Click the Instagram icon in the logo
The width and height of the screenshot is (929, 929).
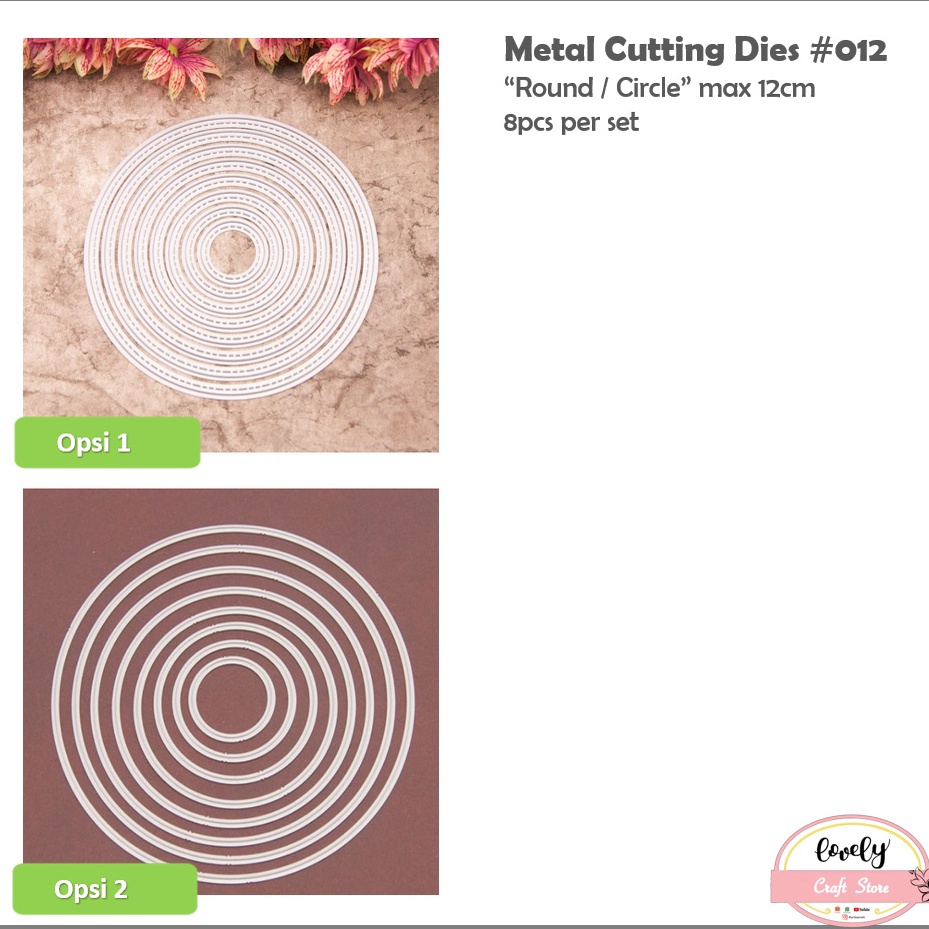click(845, 917)
